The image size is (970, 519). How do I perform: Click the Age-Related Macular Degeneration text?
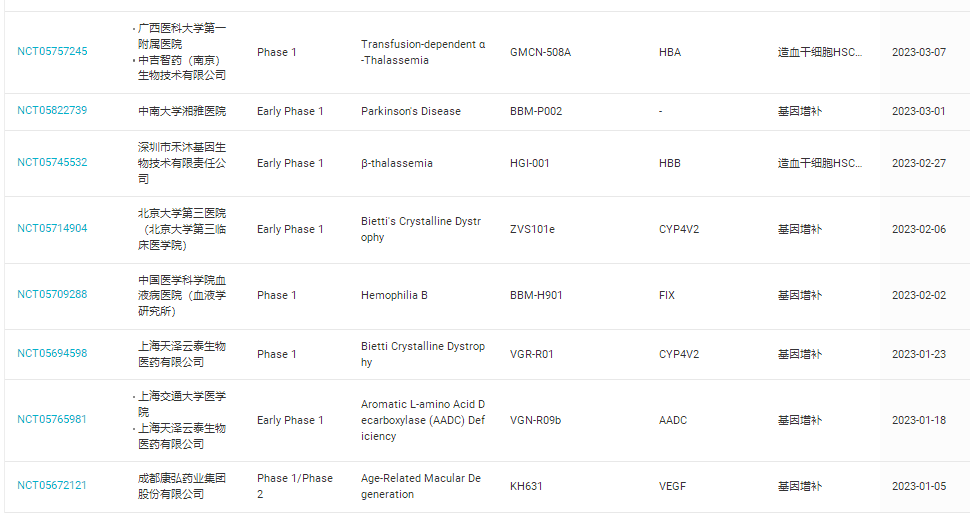[x=421, y=486]
